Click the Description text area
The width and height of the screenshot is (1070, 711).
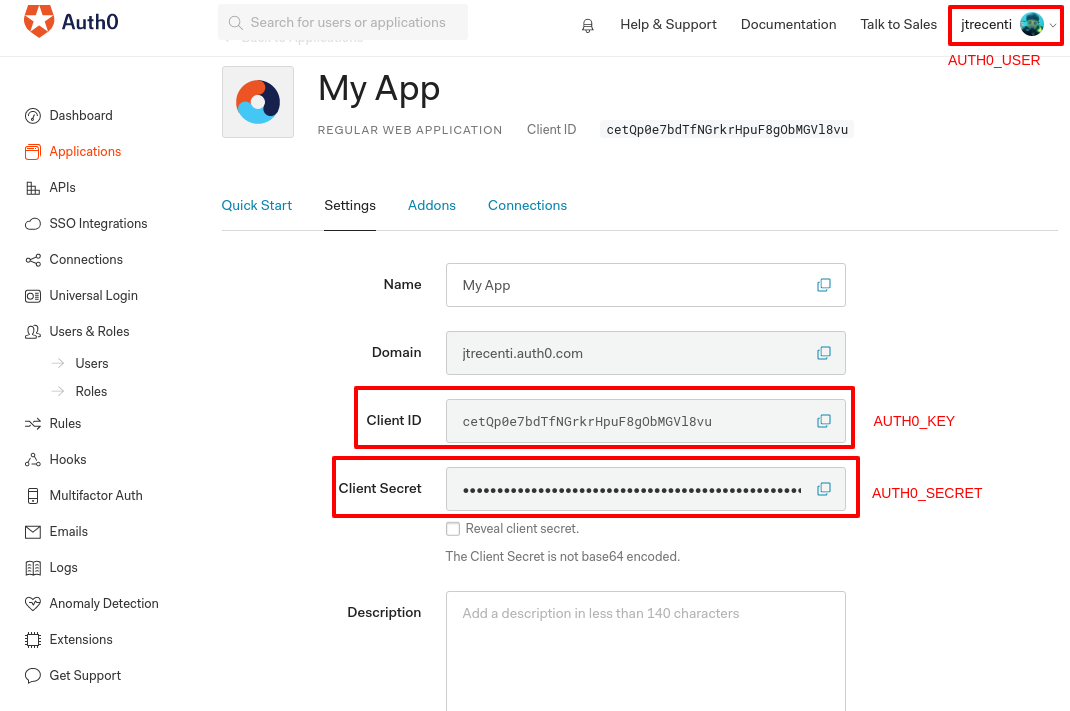[x=646, y=652]
